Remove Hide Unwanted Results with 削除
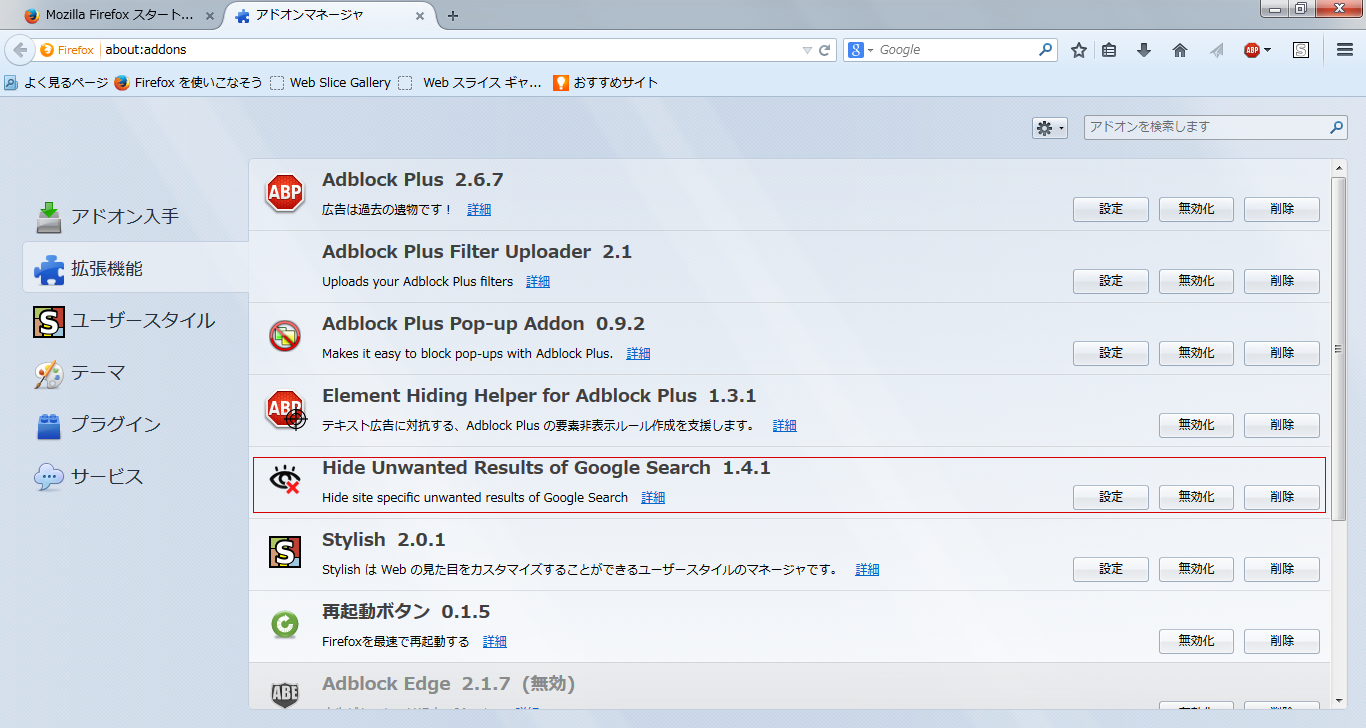This screenshot has width=1366, height=728. [1282, 497]
